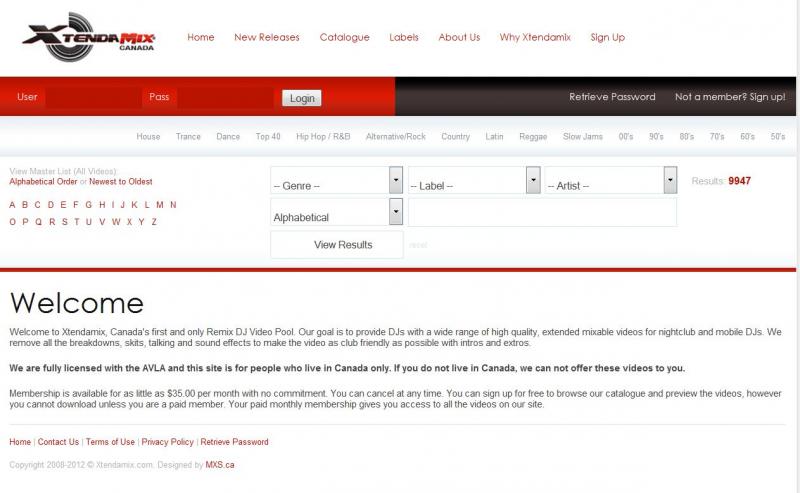This screenshot has width=800, height=493.
Task: Click the View Results button
Action: click(x=337, y=244)
